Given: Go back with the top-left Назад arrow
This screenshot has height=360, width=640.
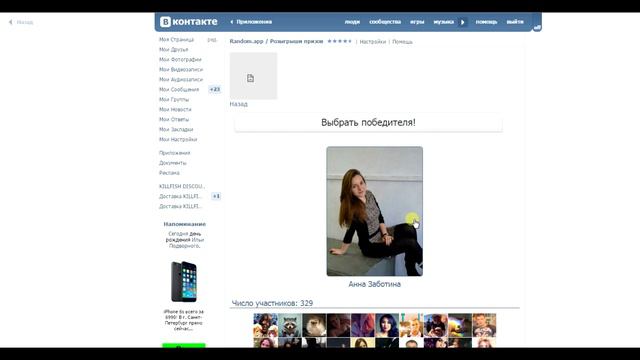Looking at the screenshot, I should pos(21,22).
